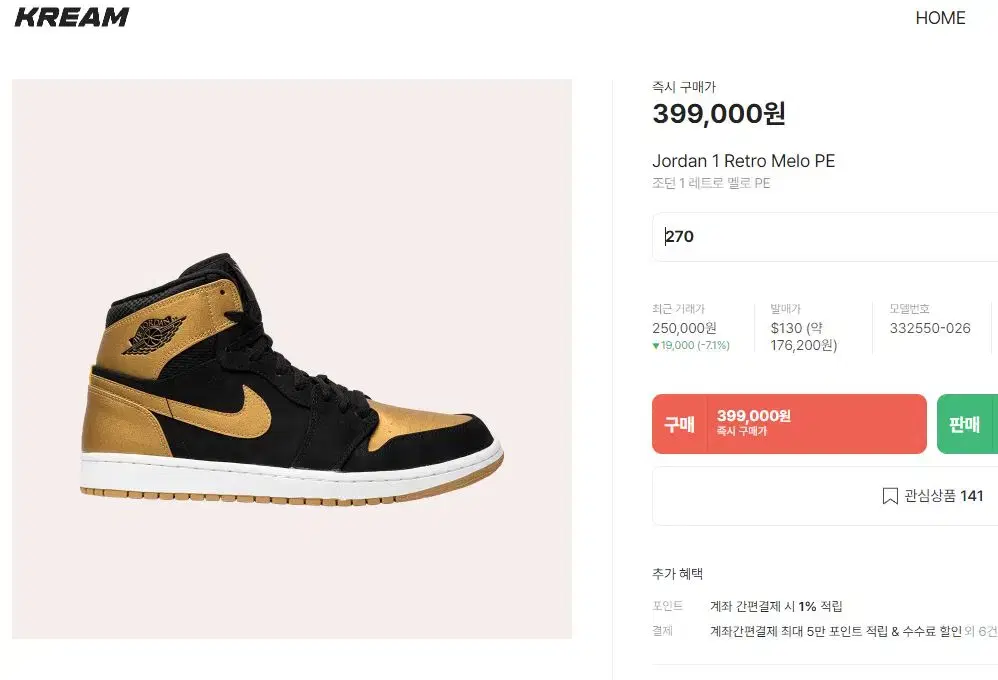Click the 계좌 간편결제 시 1% 적립 text
This screenshot has width=998, height=680.
[x=776, y=606]
